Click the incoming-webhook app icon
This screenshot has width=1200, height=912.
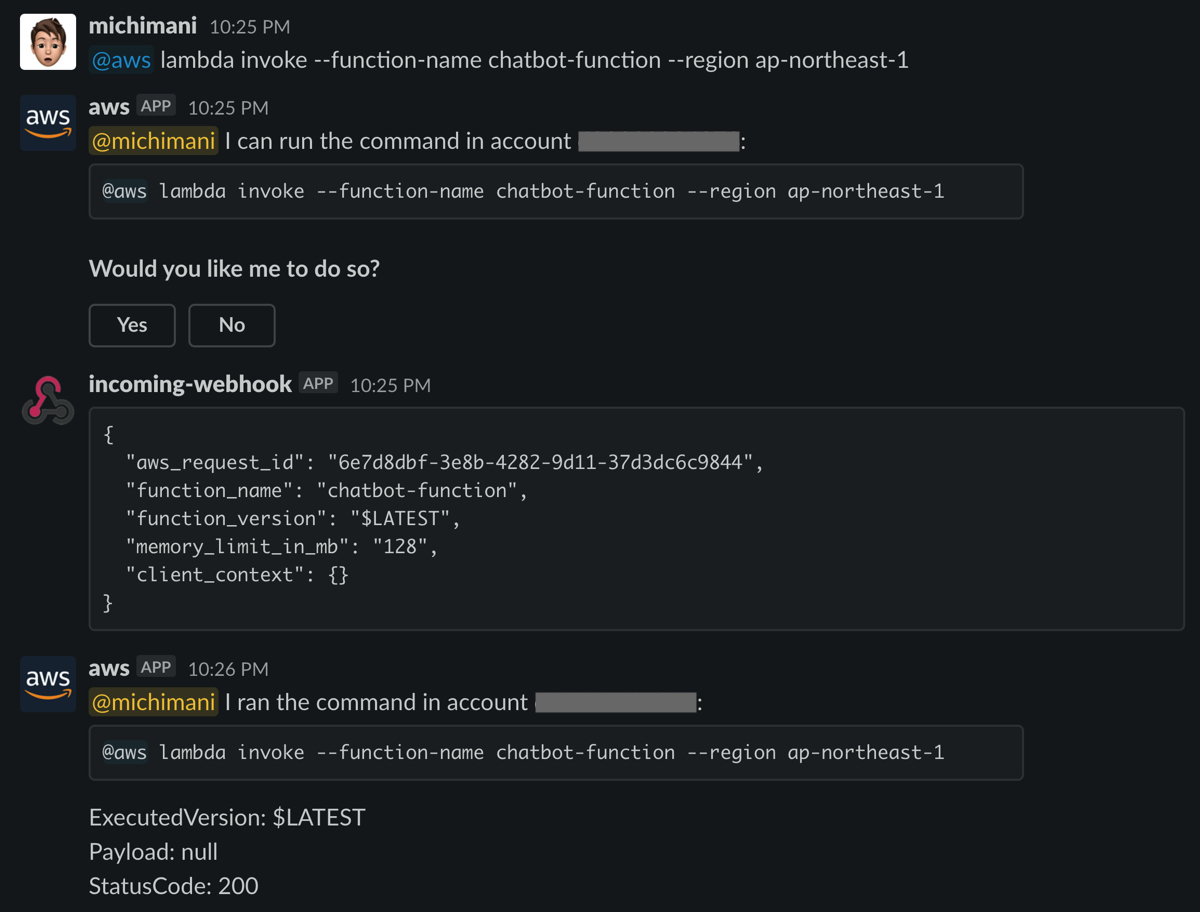pyautogui.click(x=47, y=399)
